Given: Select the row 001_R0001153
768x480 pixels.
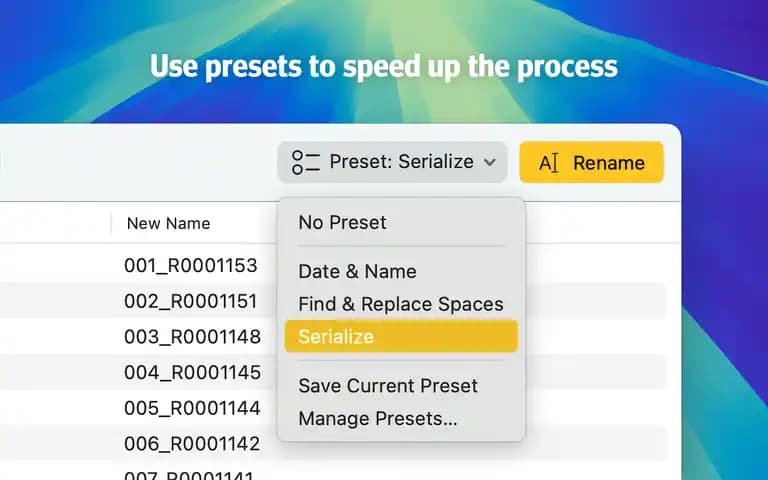Looking at the screenshot, I should click(x=191, y=265).
